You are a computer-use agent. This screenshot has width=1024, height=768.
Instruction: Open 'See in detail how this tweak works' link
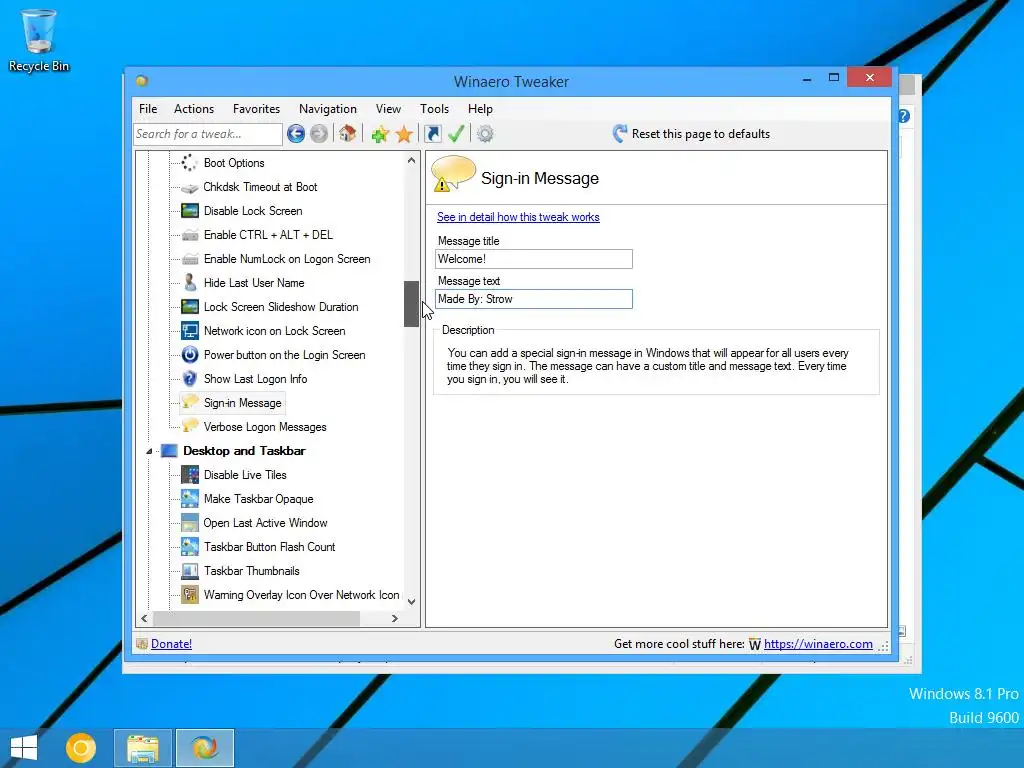518,217
